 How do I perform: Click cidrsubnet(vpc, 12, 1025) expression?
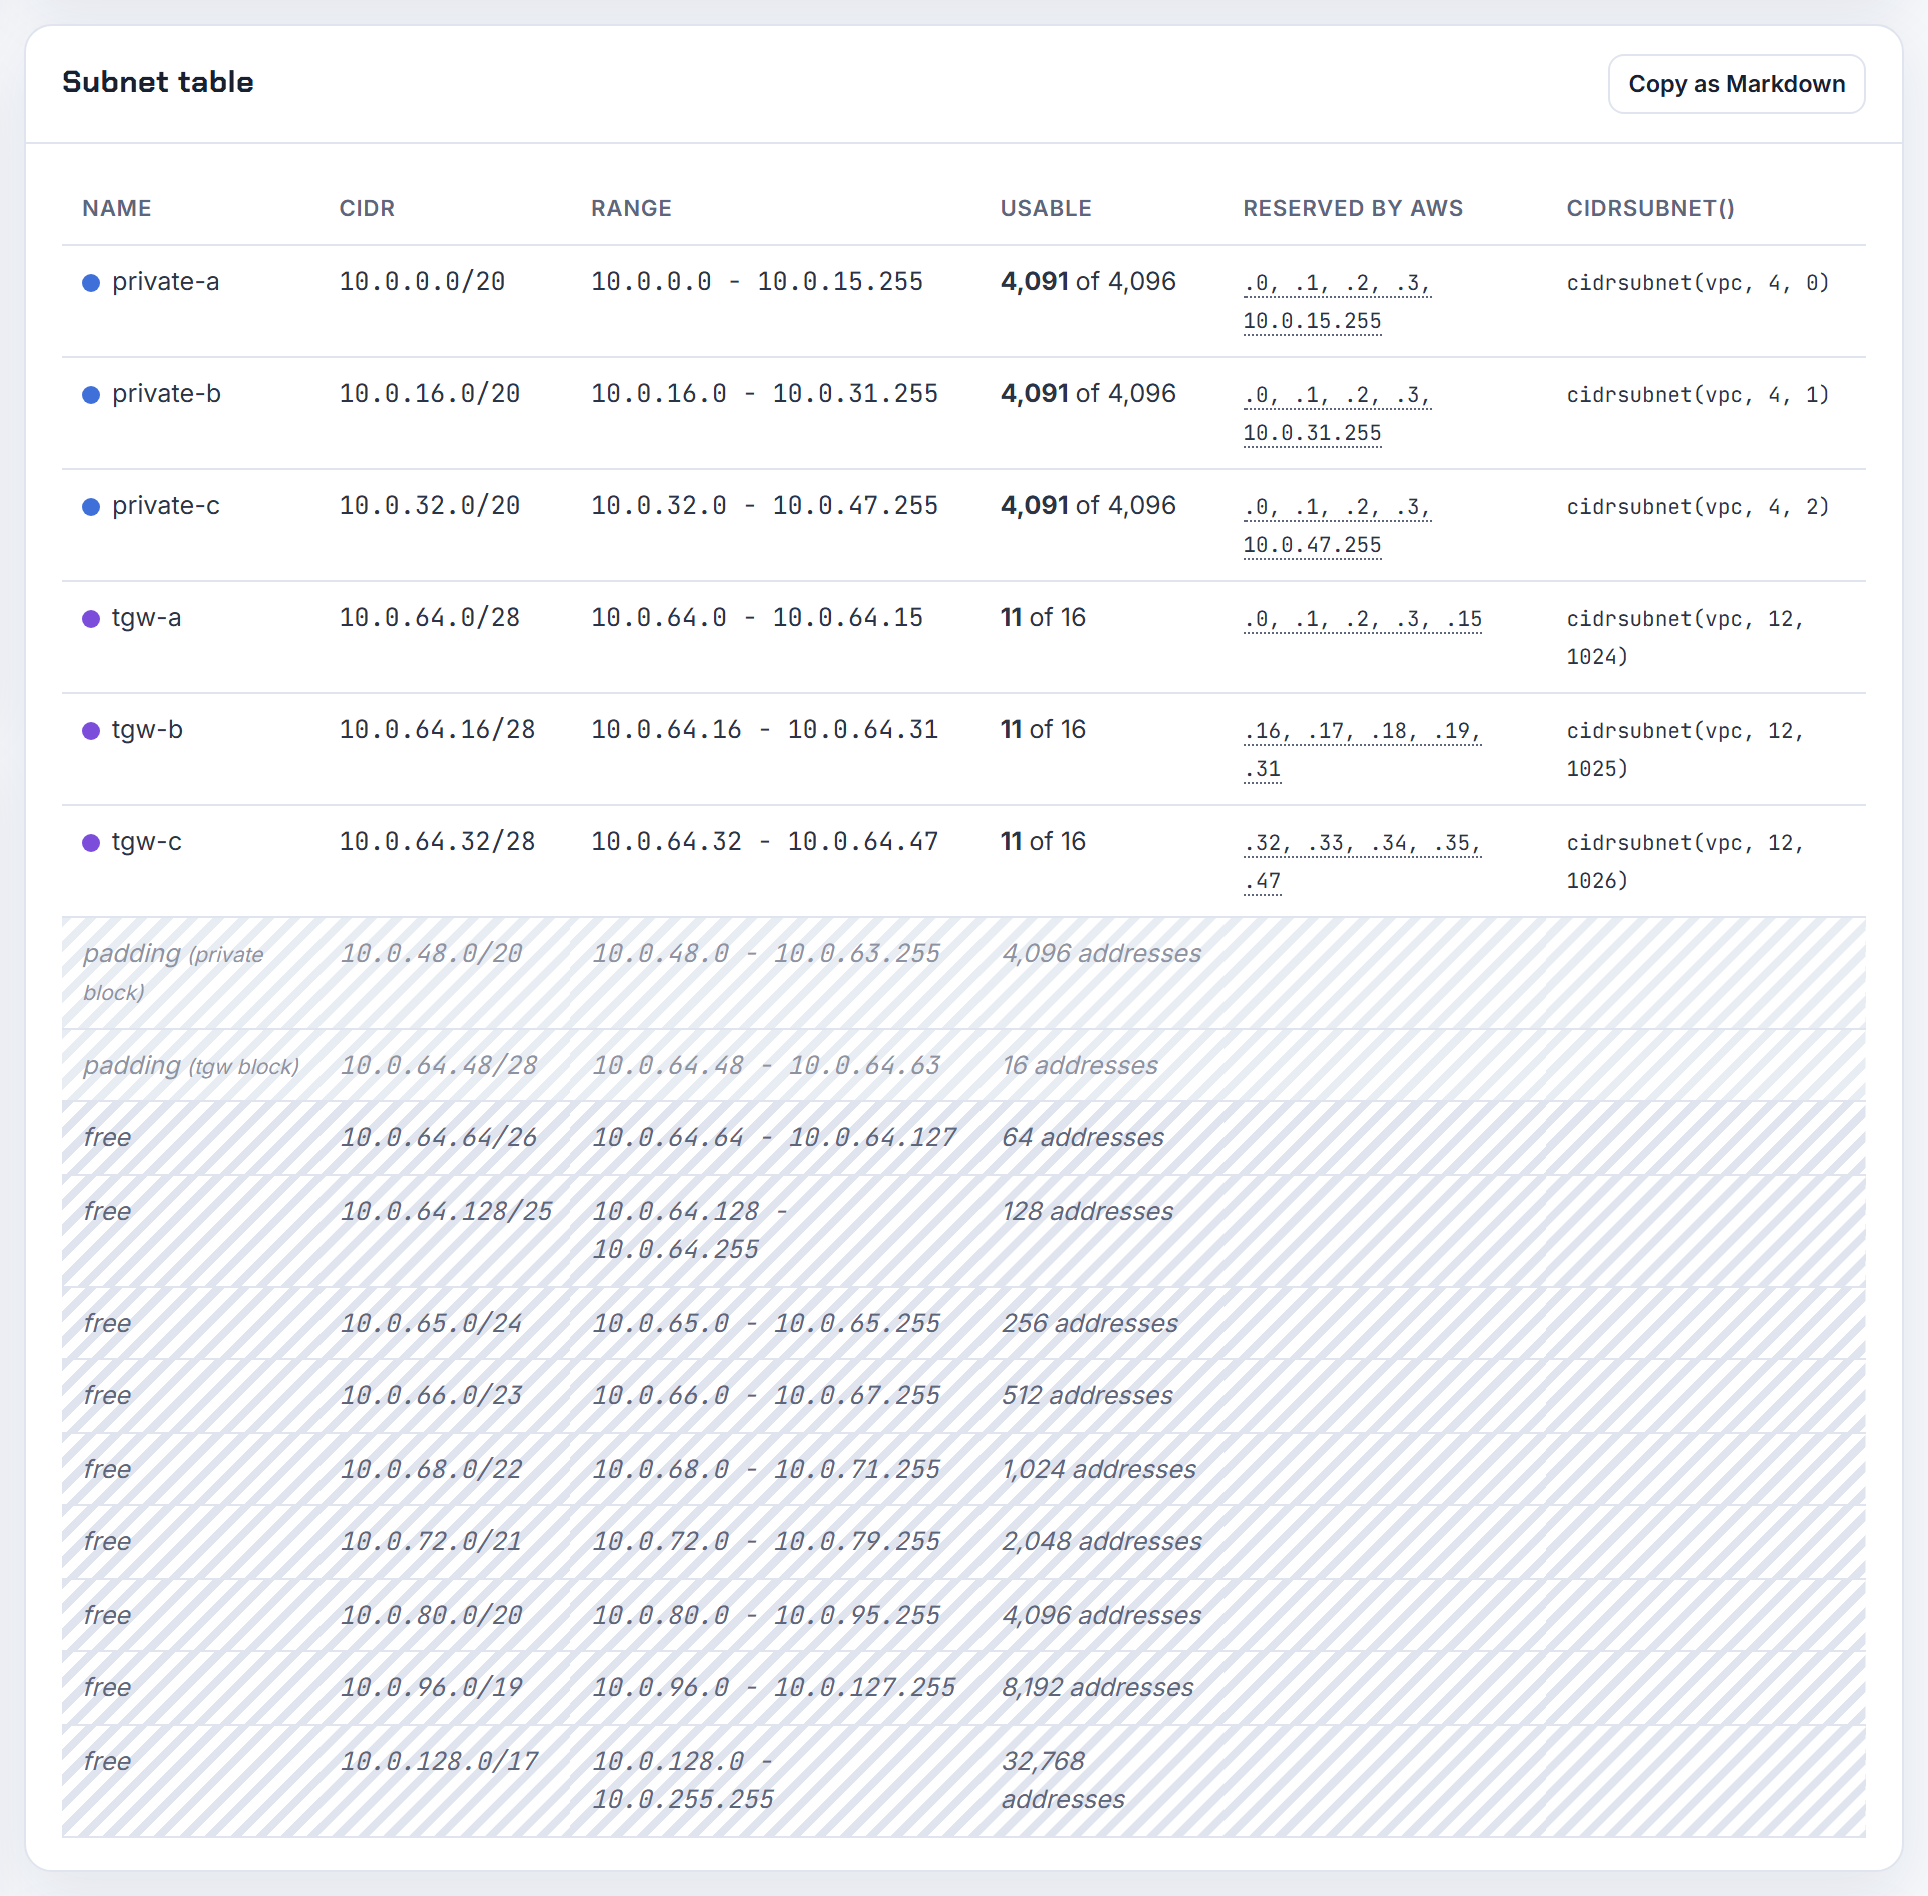click(1685, 750)
